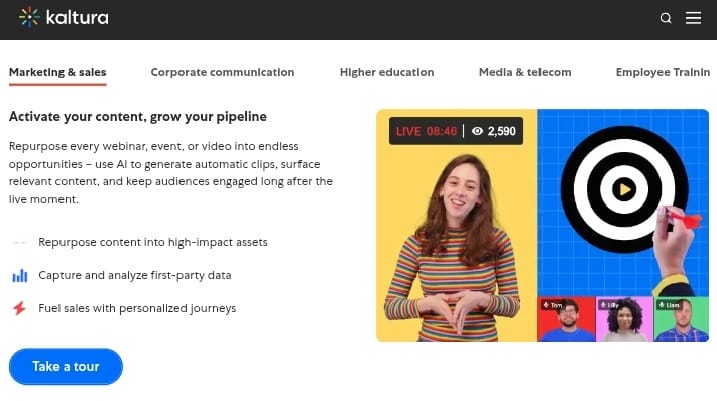The width and height of the screenshot is (717, 401).
Task: Switch to Corporate communication tab
Action: click(222, 72)
